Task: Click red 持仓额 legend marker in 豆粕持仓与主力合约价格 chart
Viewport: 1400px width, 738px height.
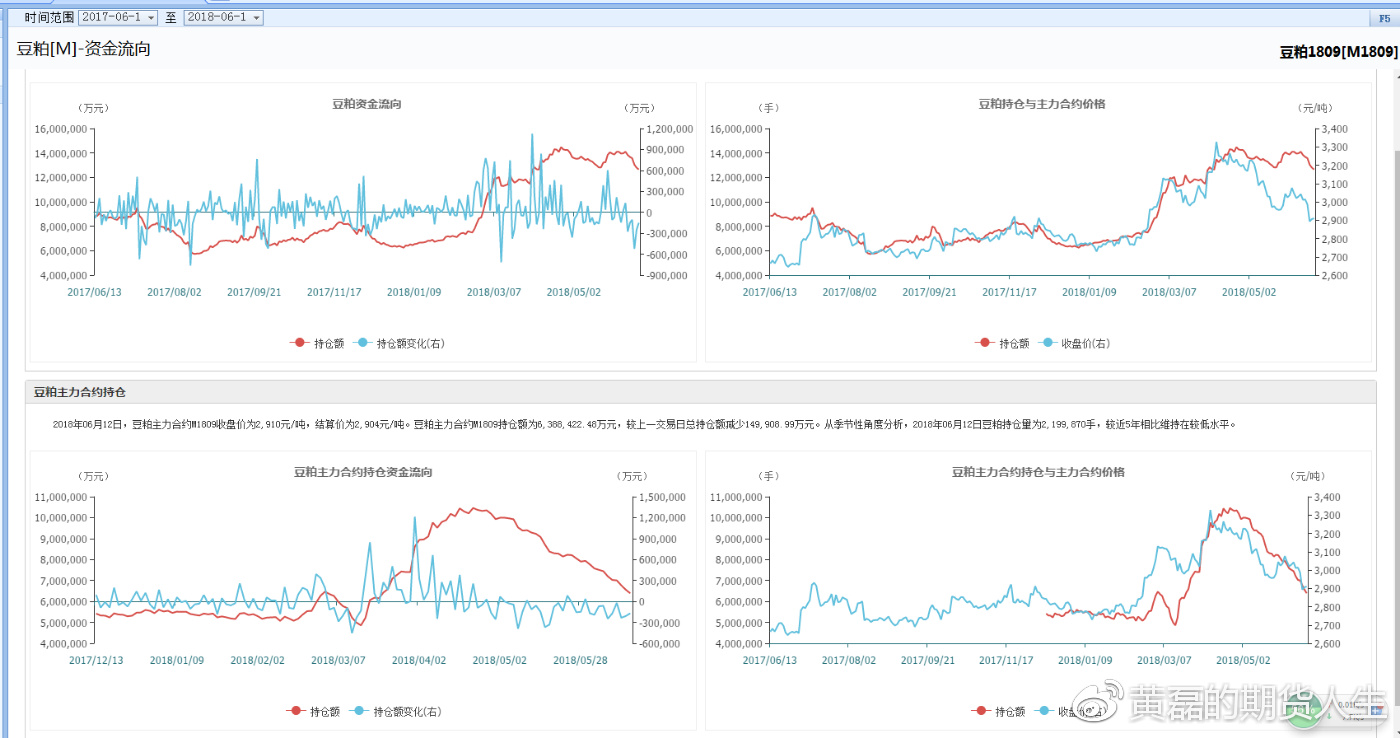Action: [x=985, y=343]
